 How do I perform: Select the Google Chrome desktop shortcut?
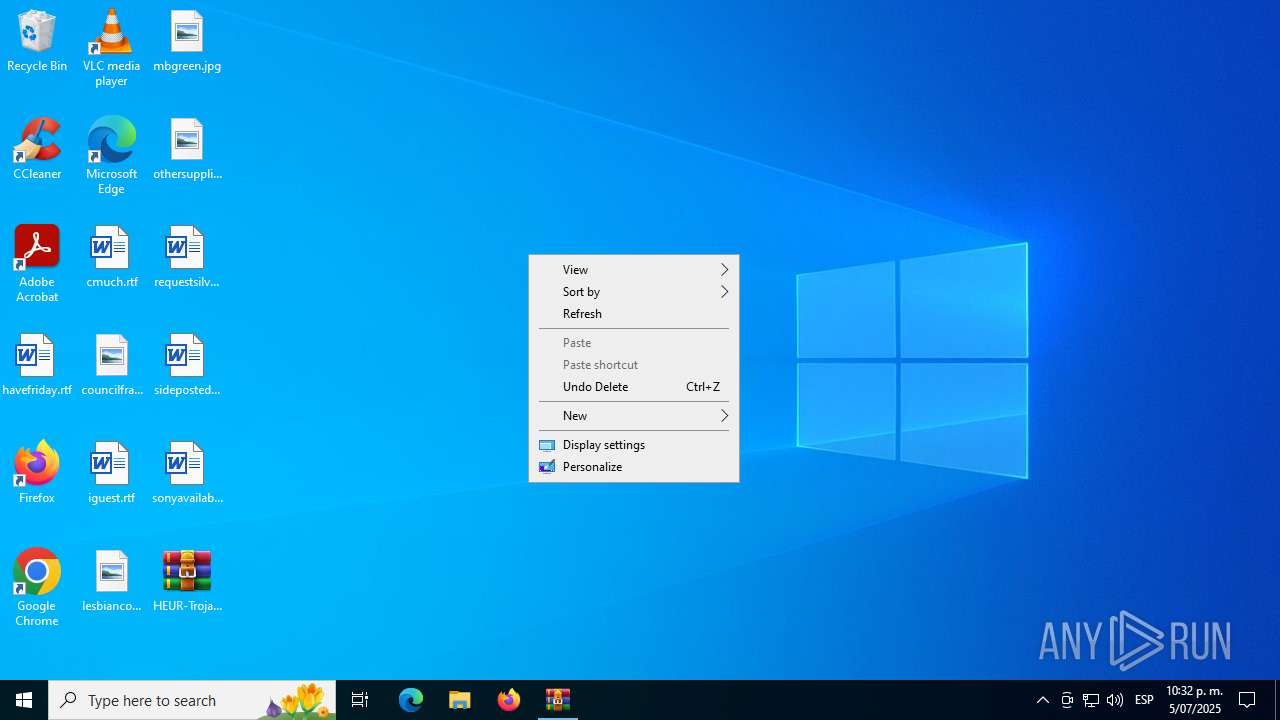click(37, 588)
